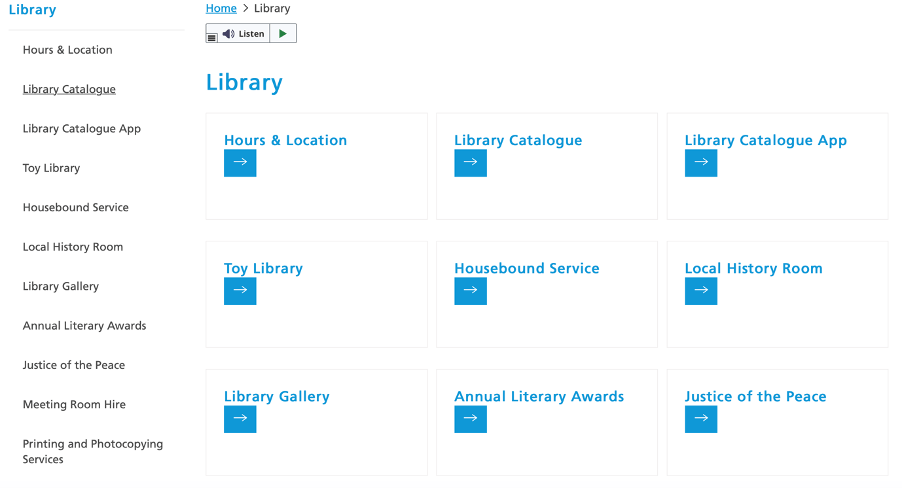902x488 pixels.
Task: Open the Annual Literary Awards card heading
Action: pyautogui.click(x=539, y=396)
